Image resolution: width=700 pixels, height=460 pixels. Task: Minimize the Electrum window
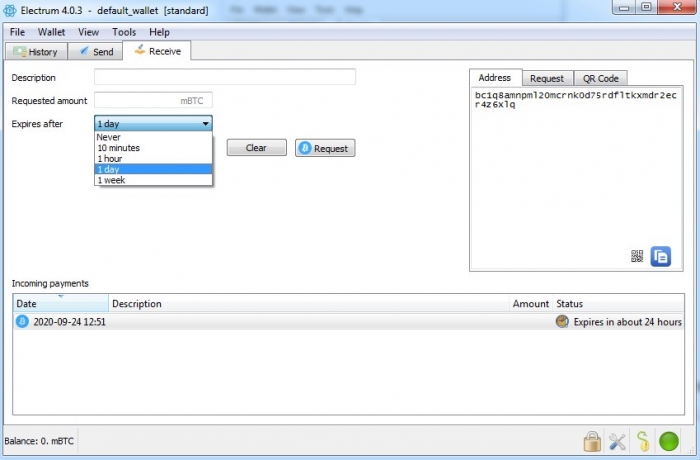pos(624,7)
